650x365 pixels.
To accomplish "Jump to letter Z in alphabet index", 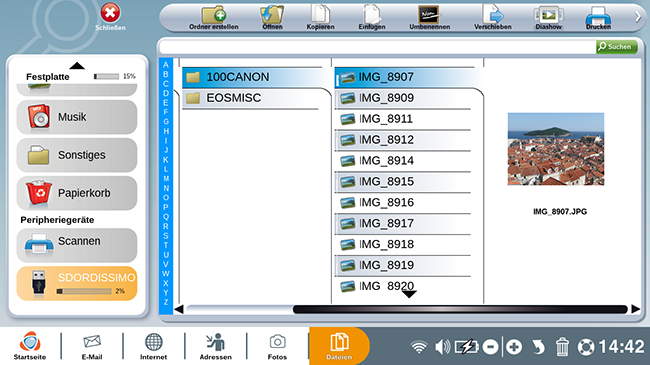I will pyautogui.click(x=166, y=302).
